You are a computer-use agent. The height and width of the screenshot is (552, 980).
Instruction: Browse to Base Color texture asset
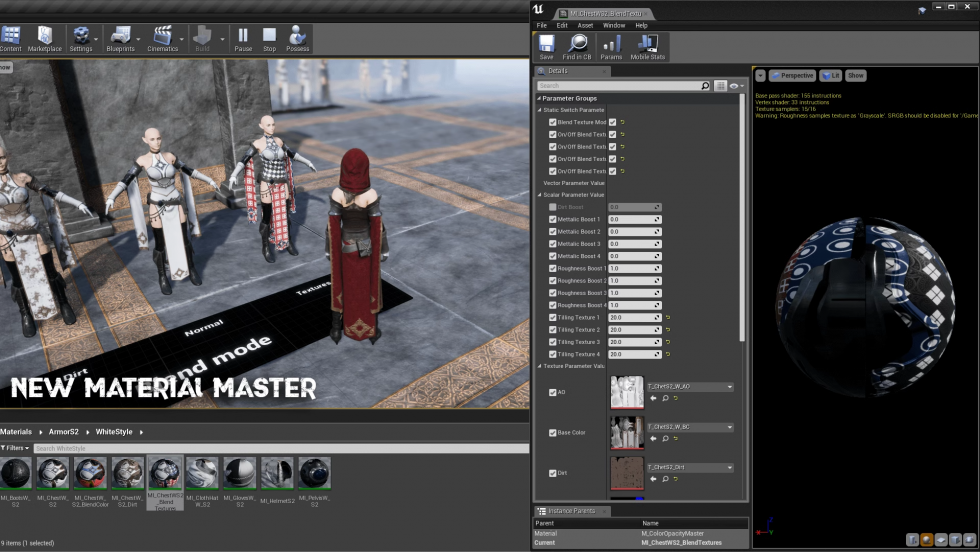pyautogui.click(x=666, y=438)
